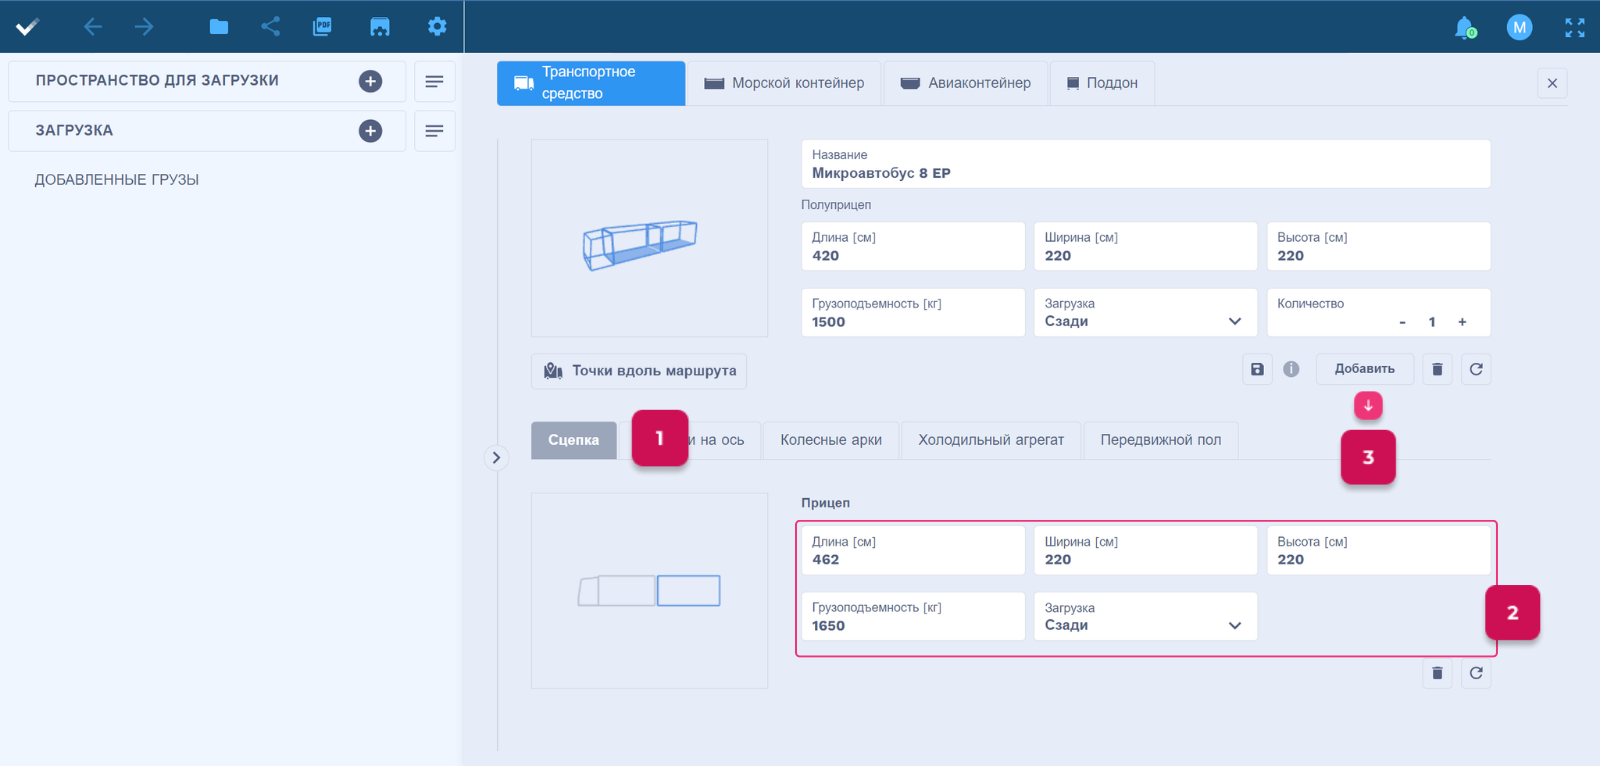This screenshot has width=1600, height=766.
Task: Expand the side panel chevron arrow
Action: 496,458
